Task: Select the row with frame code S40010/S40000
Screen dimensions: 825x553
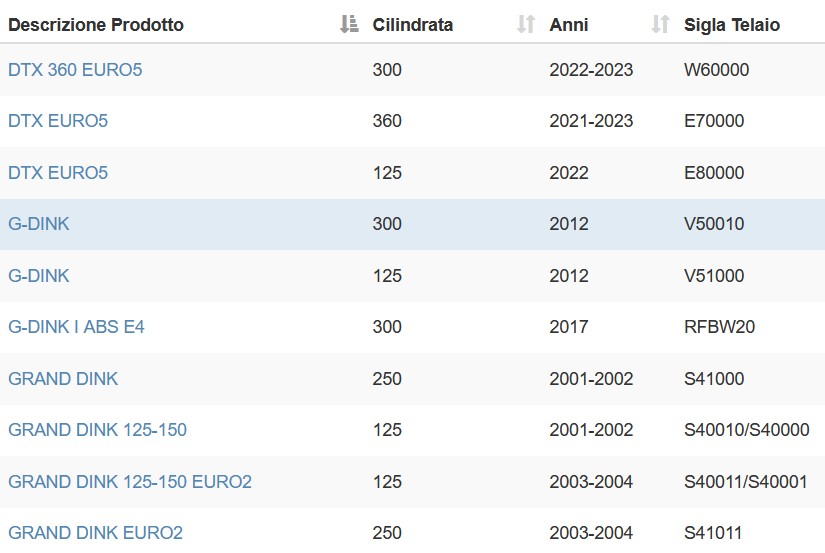Action: click(x=412, y=430)
